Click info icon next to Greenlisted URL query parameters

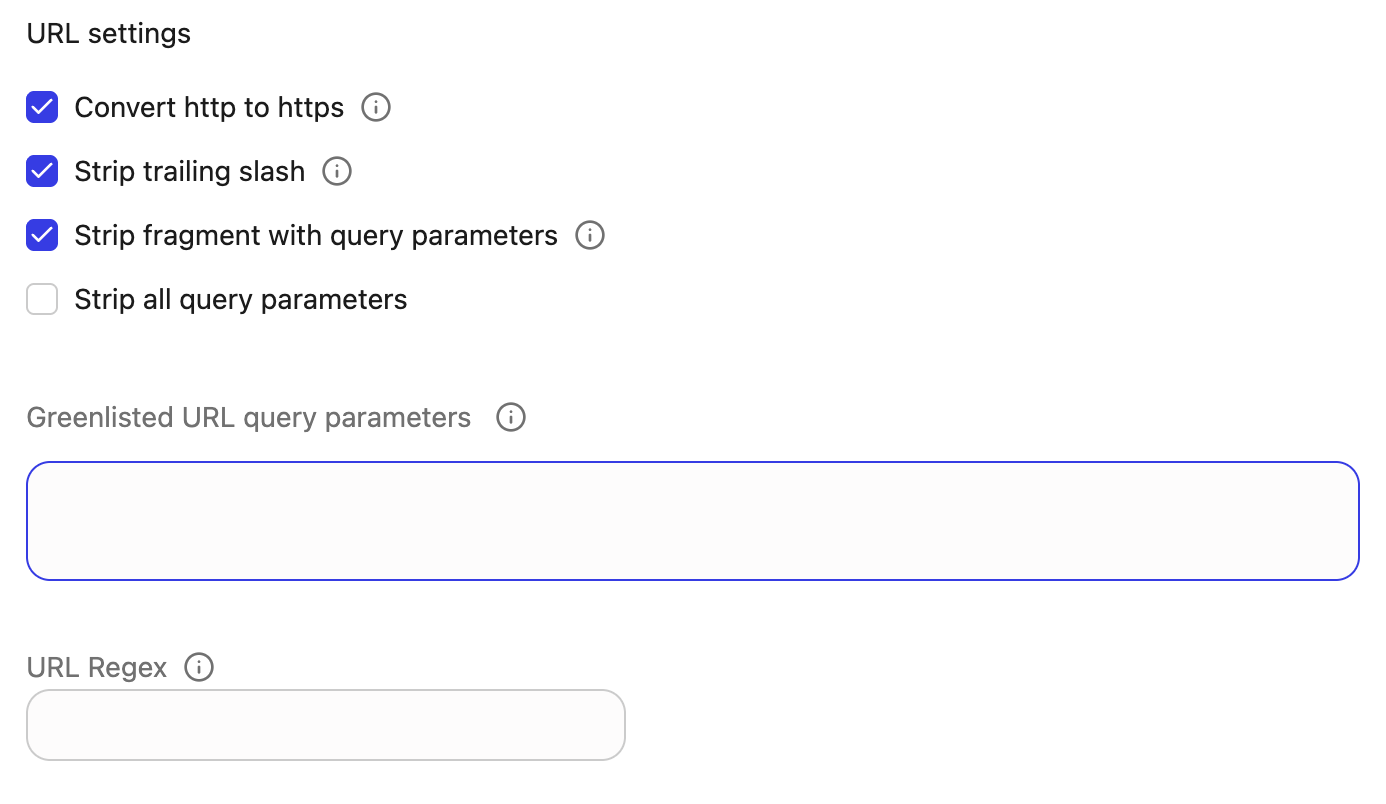(x=511, y=417)
